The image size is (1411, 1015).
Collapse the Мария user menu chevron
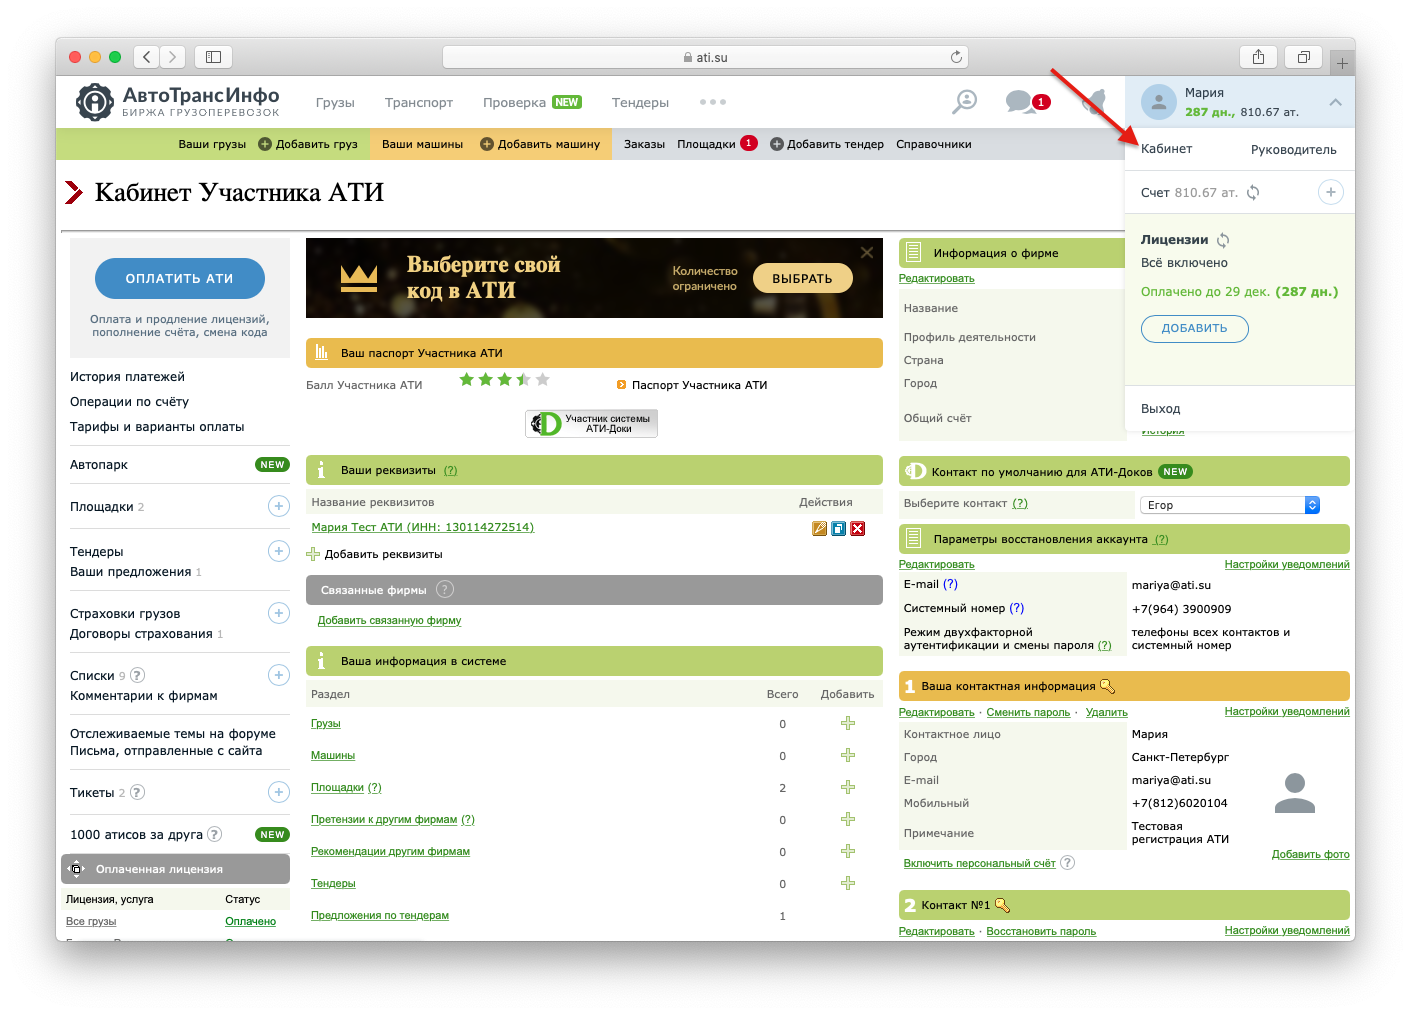[1335, 102]
